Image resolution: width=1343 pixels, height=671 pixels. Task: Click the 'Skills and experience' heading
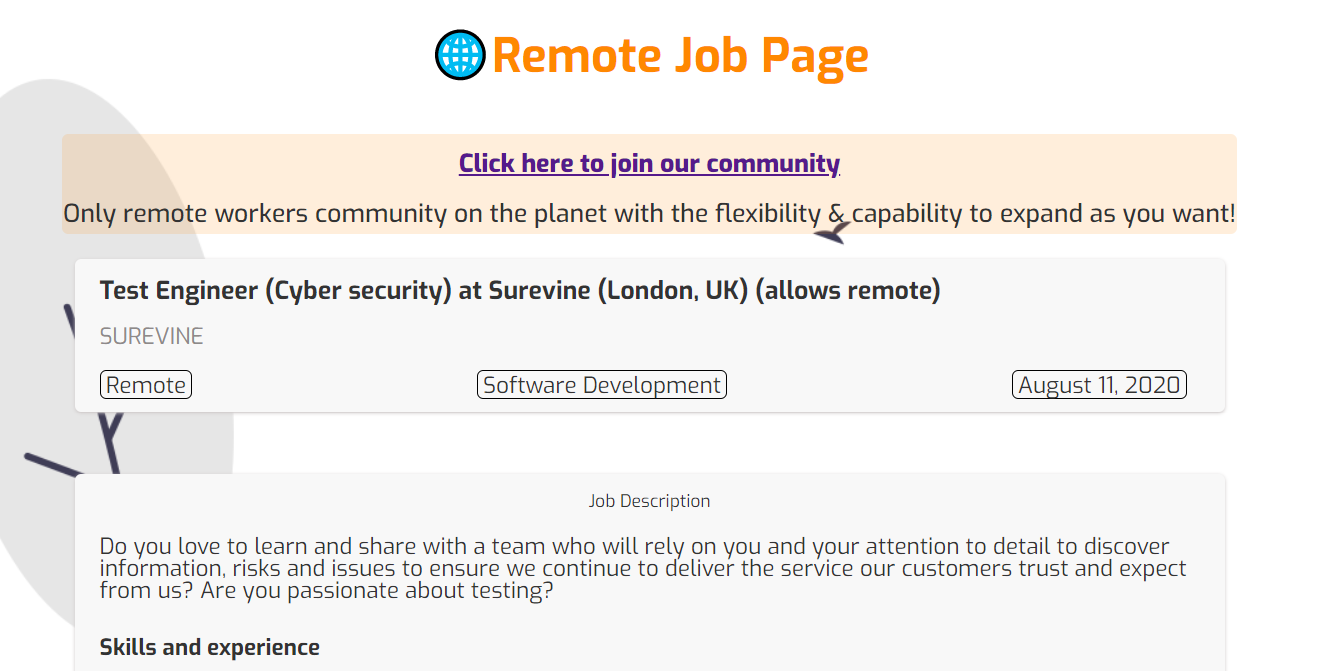(x=209, y=647)
